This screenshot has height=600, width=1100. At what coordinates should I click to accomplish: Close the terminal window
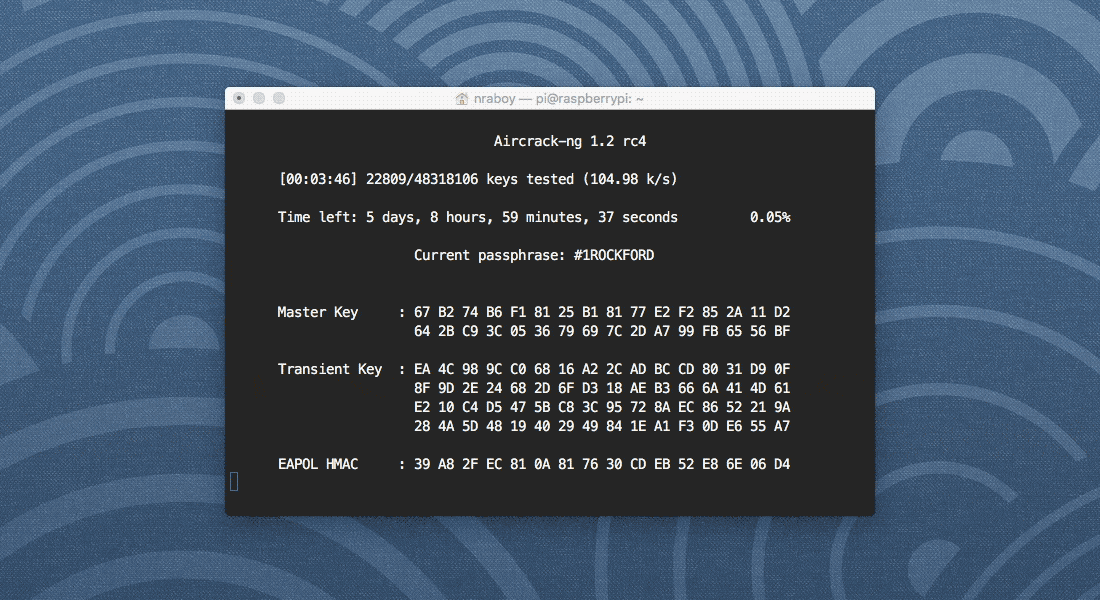(x=239, y=99)
